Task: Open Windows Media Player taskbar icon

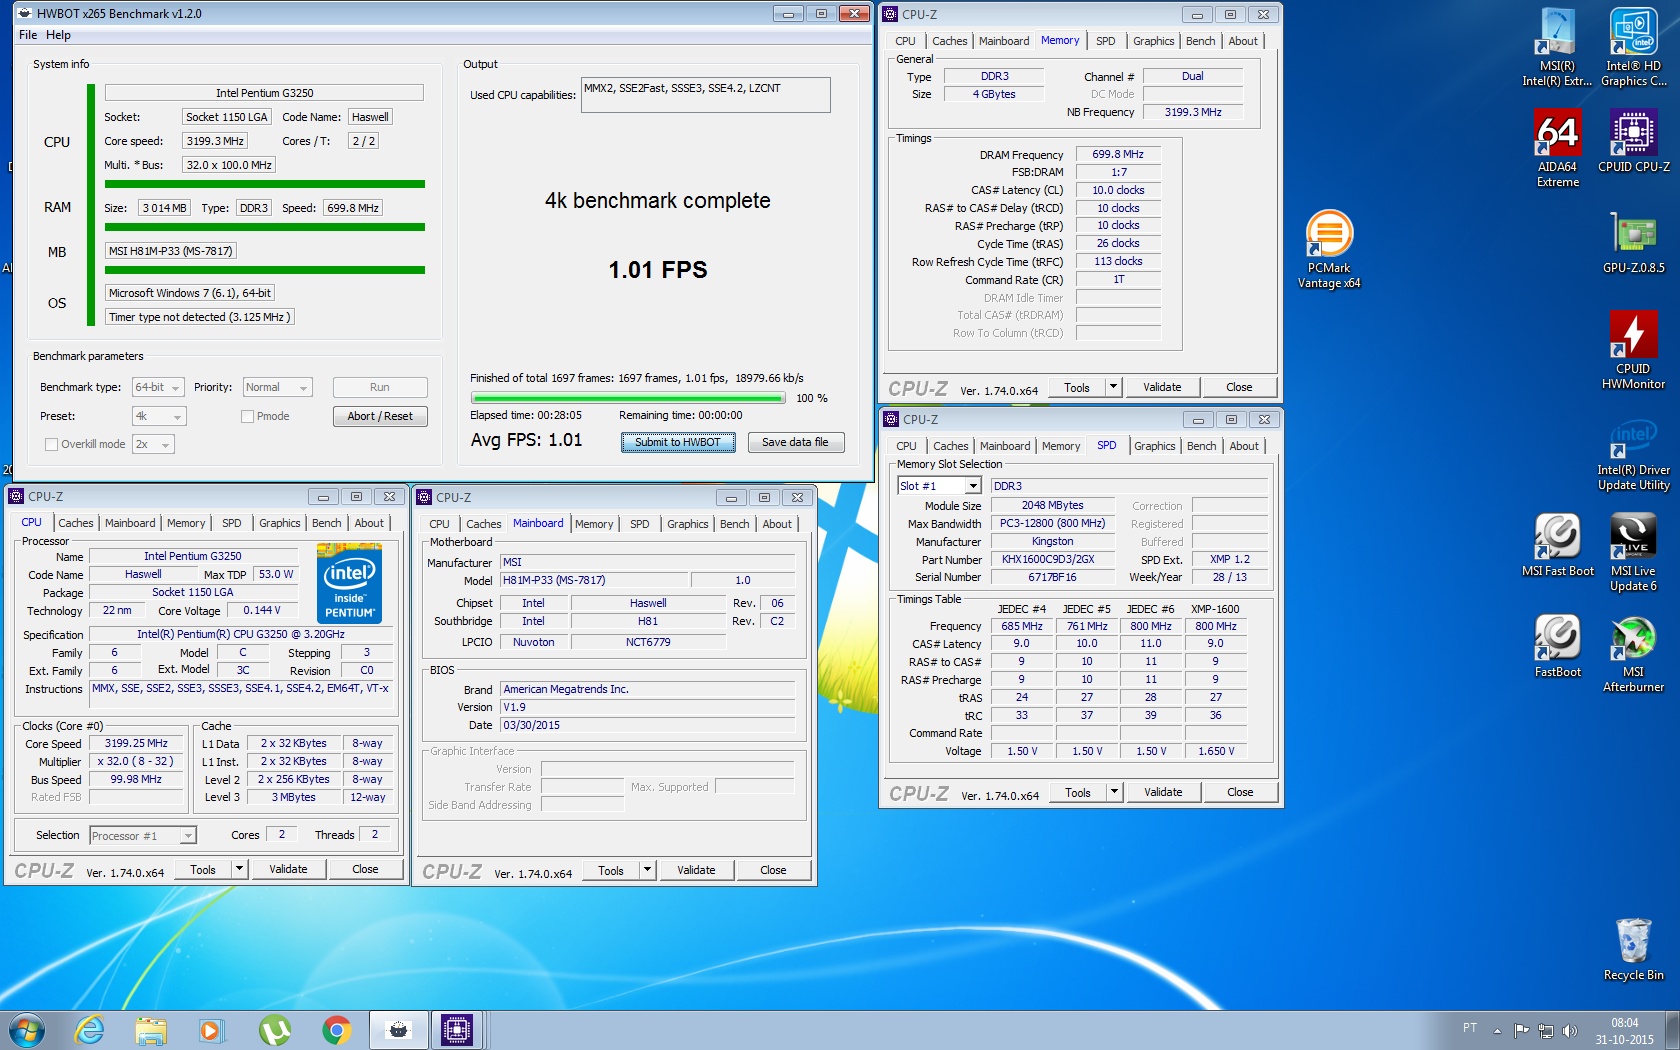Action: pos(211,1030)
